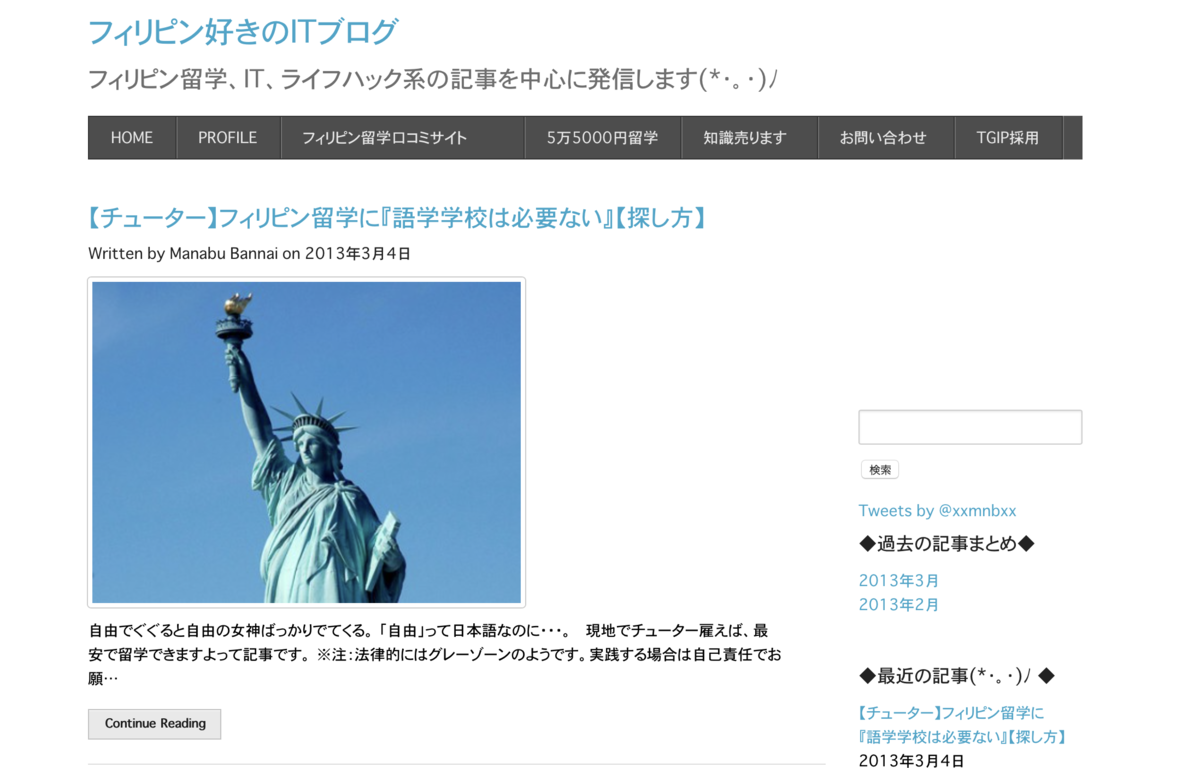Focus the sidebar search input field
1200x768 pixels.
970,427
